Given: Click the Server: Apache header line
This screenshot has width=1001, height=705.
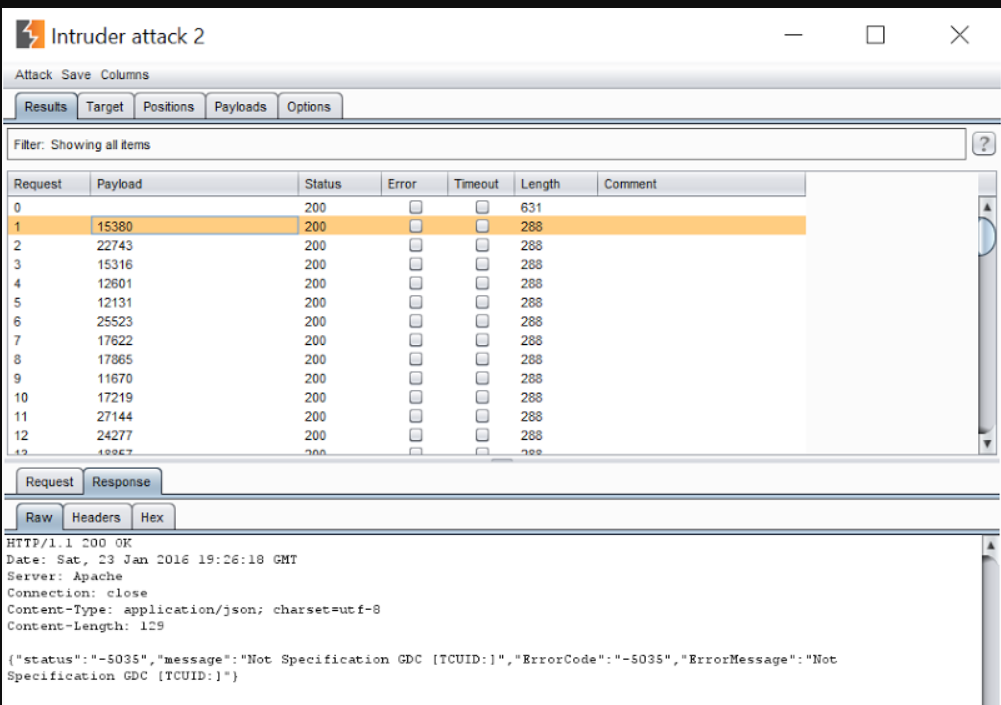Looking at the screenshot, I should [x=64, y=576].
